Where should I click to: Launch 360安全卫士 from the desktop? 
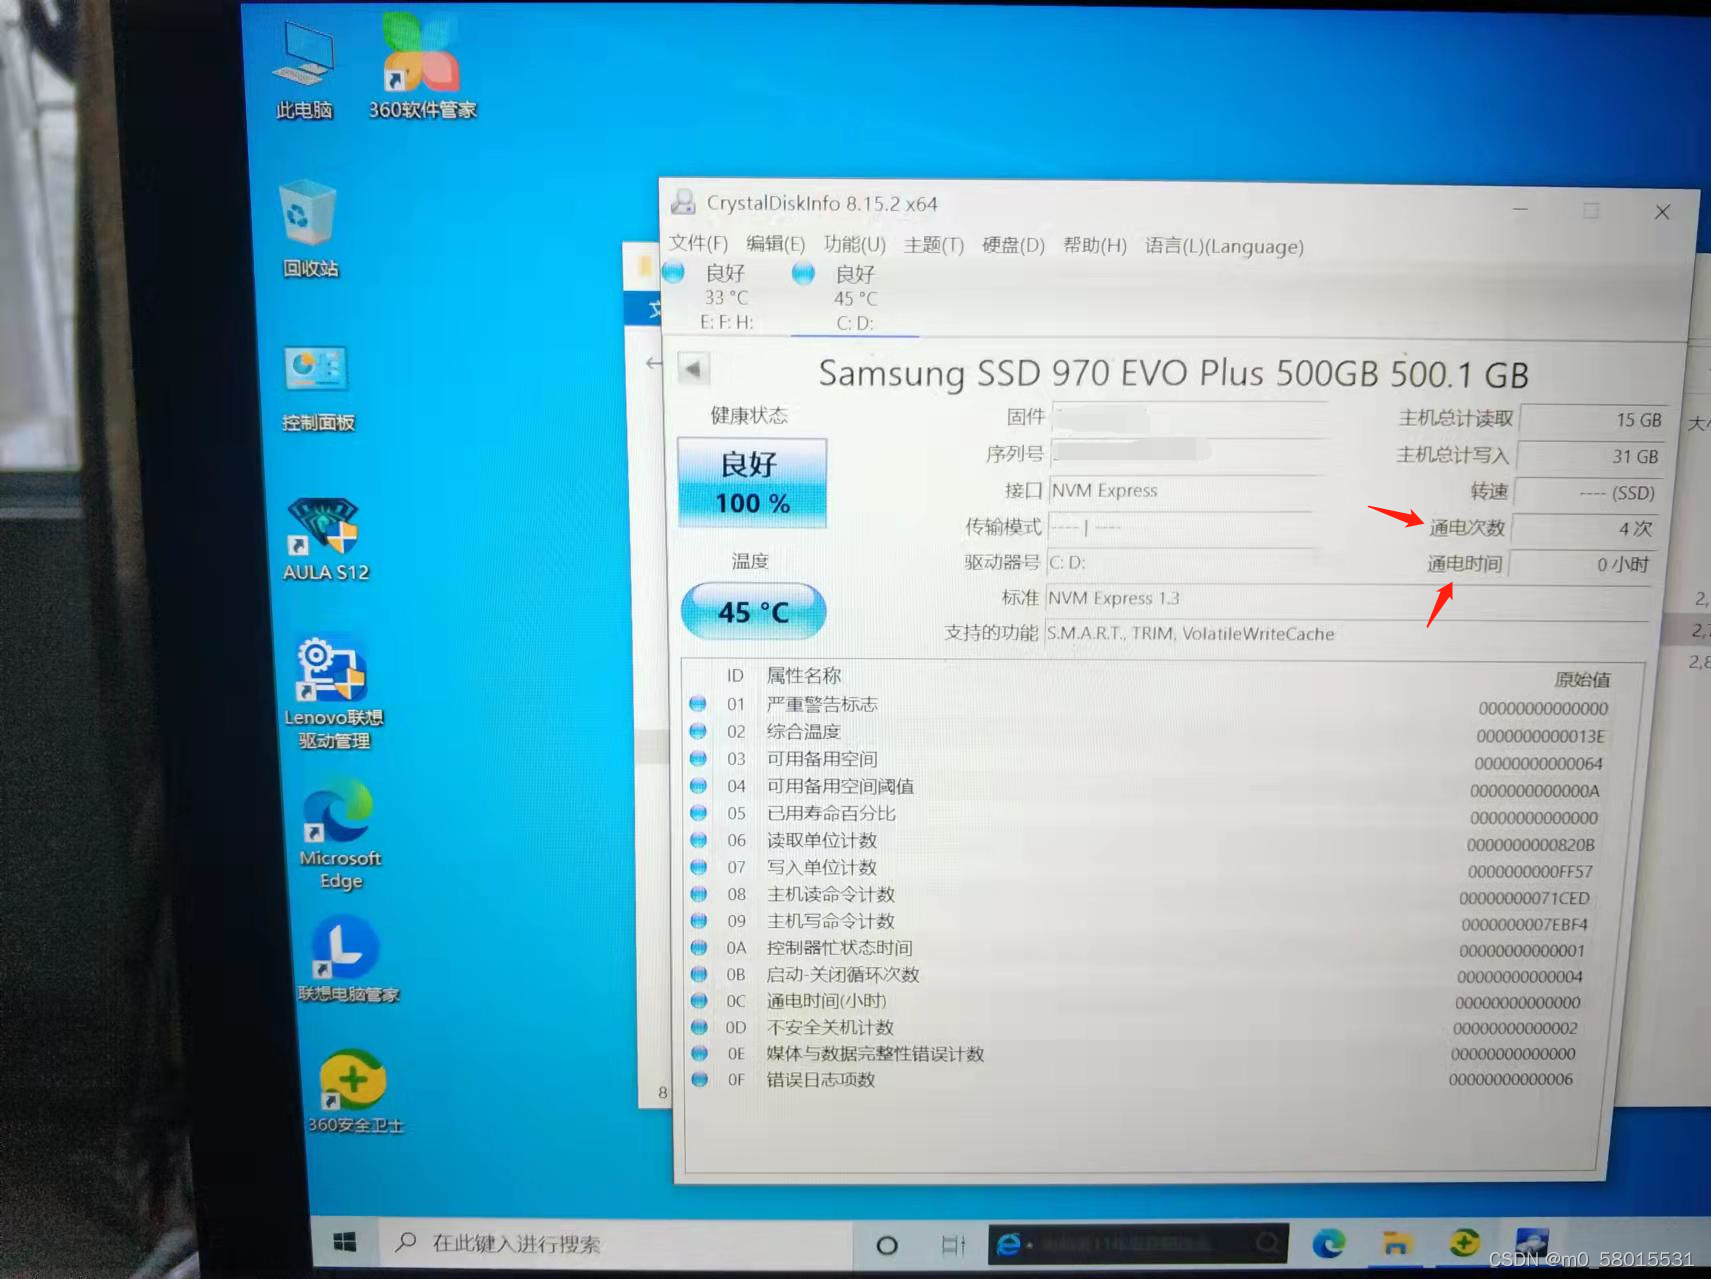tap(355, 1092)
